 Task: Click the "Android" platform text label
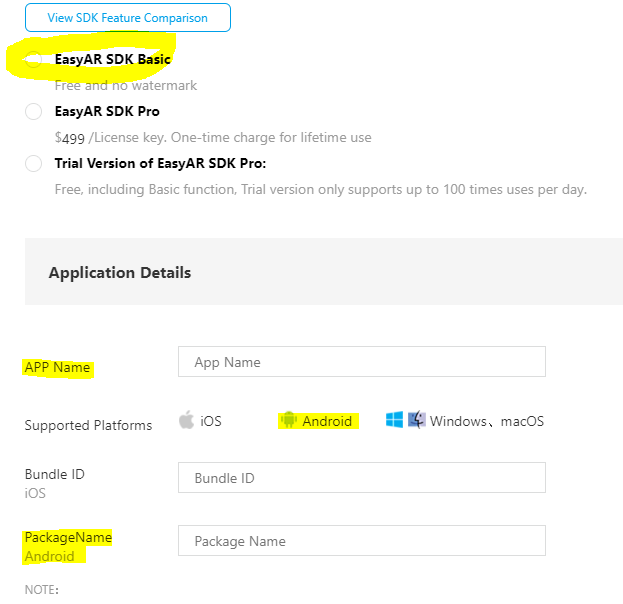click(x=327, y=421)
